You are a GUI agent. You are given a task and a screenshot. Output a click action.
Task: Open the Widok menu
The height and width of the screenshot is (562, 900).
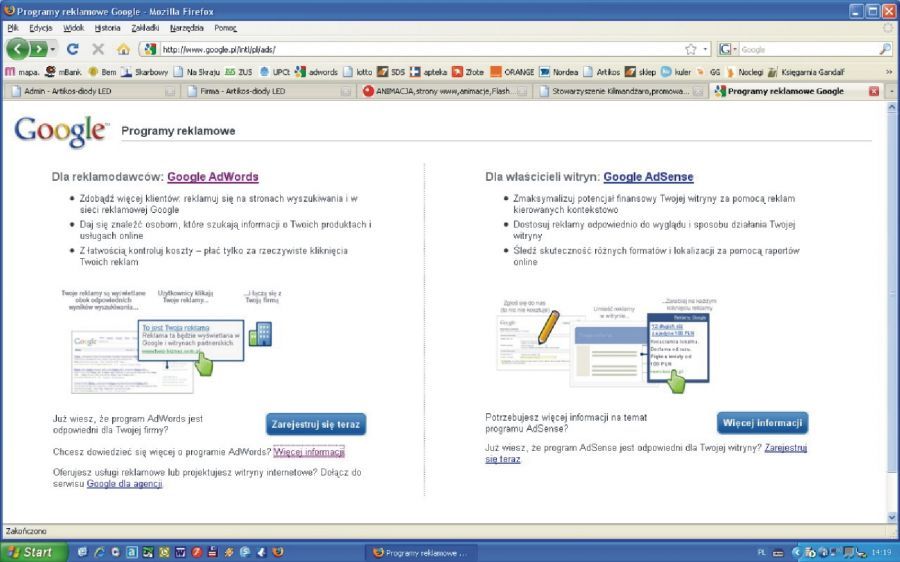pyautogui.click(x=73, y=28)
